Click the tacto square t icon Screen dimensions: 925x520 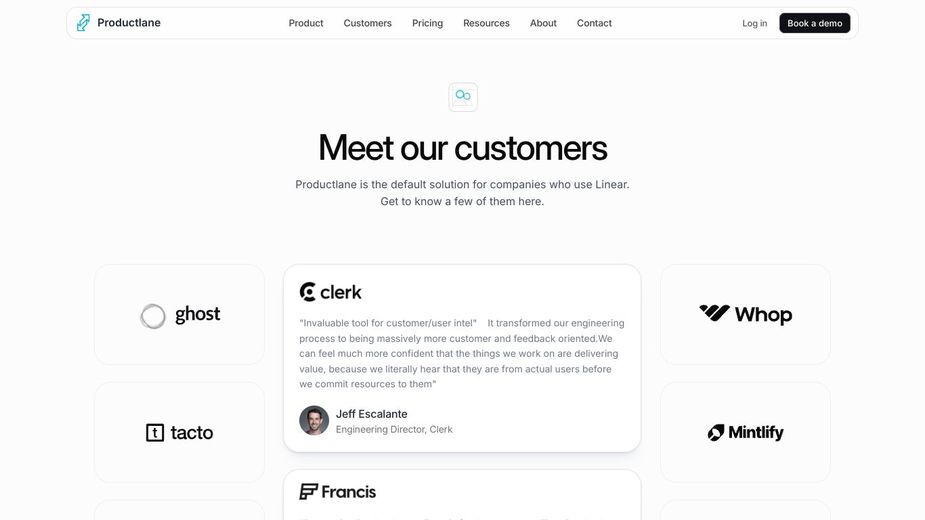click(x=155, y=433)
